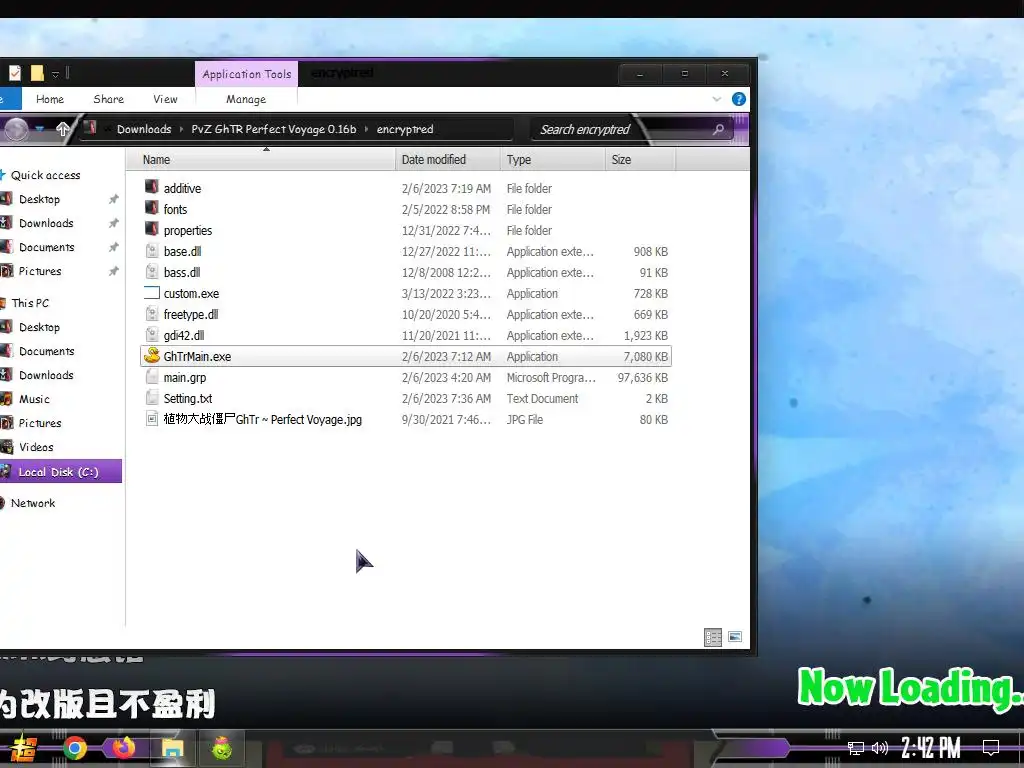Open the View ribbon tab
The width and height of the screenshot is (1024, 768).
pyautogui.click(x=165, y=99)
